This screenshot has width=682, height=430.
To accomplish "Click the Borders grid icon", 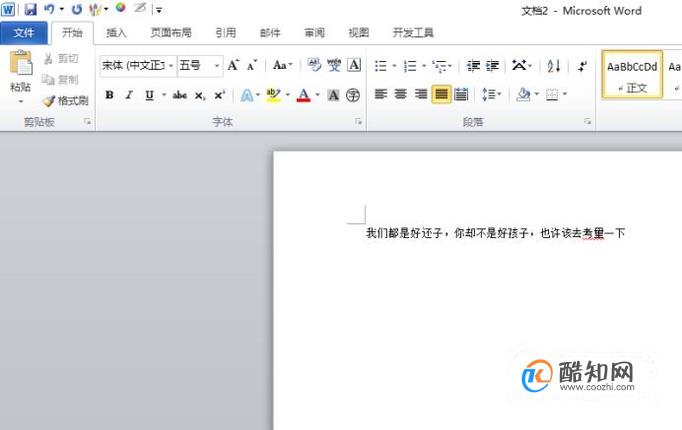I will [552, 94].
